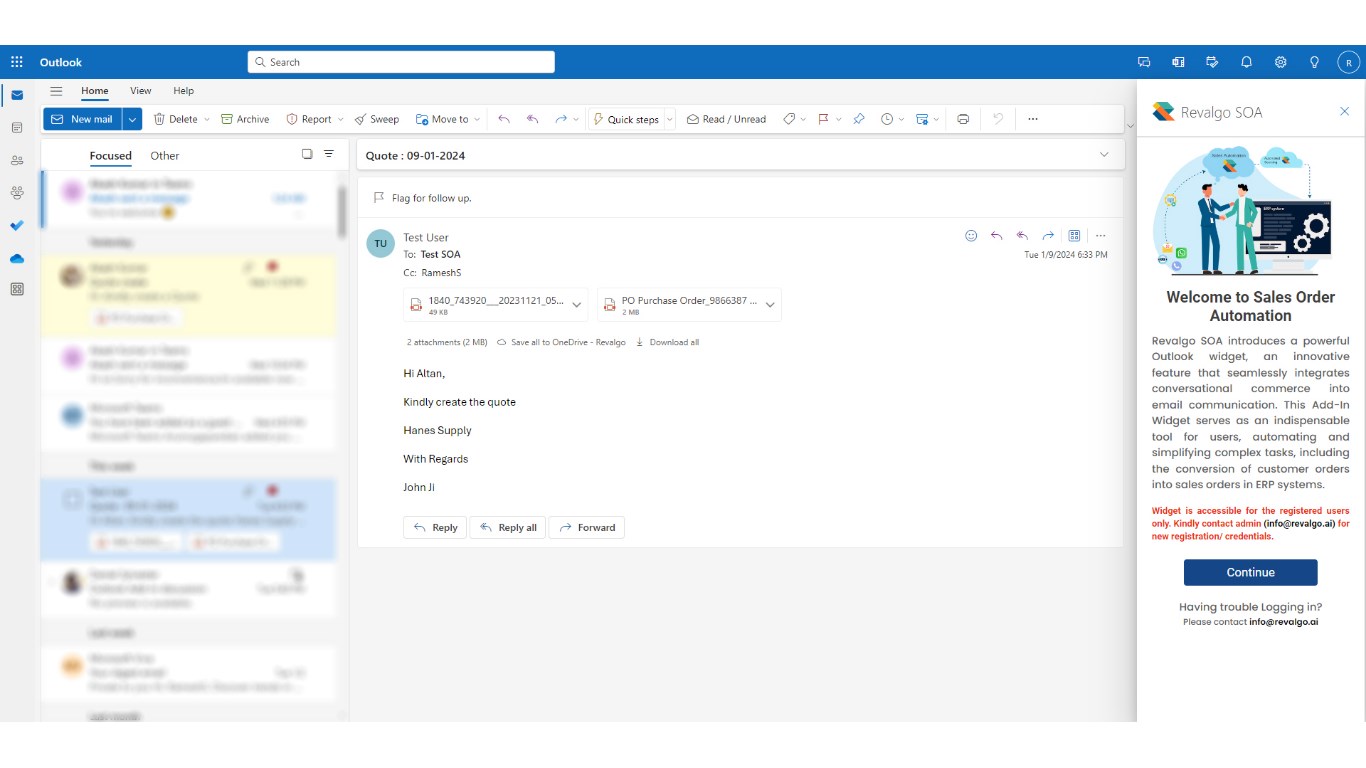
Task: Open Tips lightbulb icon
Action: click(1314, 62)
